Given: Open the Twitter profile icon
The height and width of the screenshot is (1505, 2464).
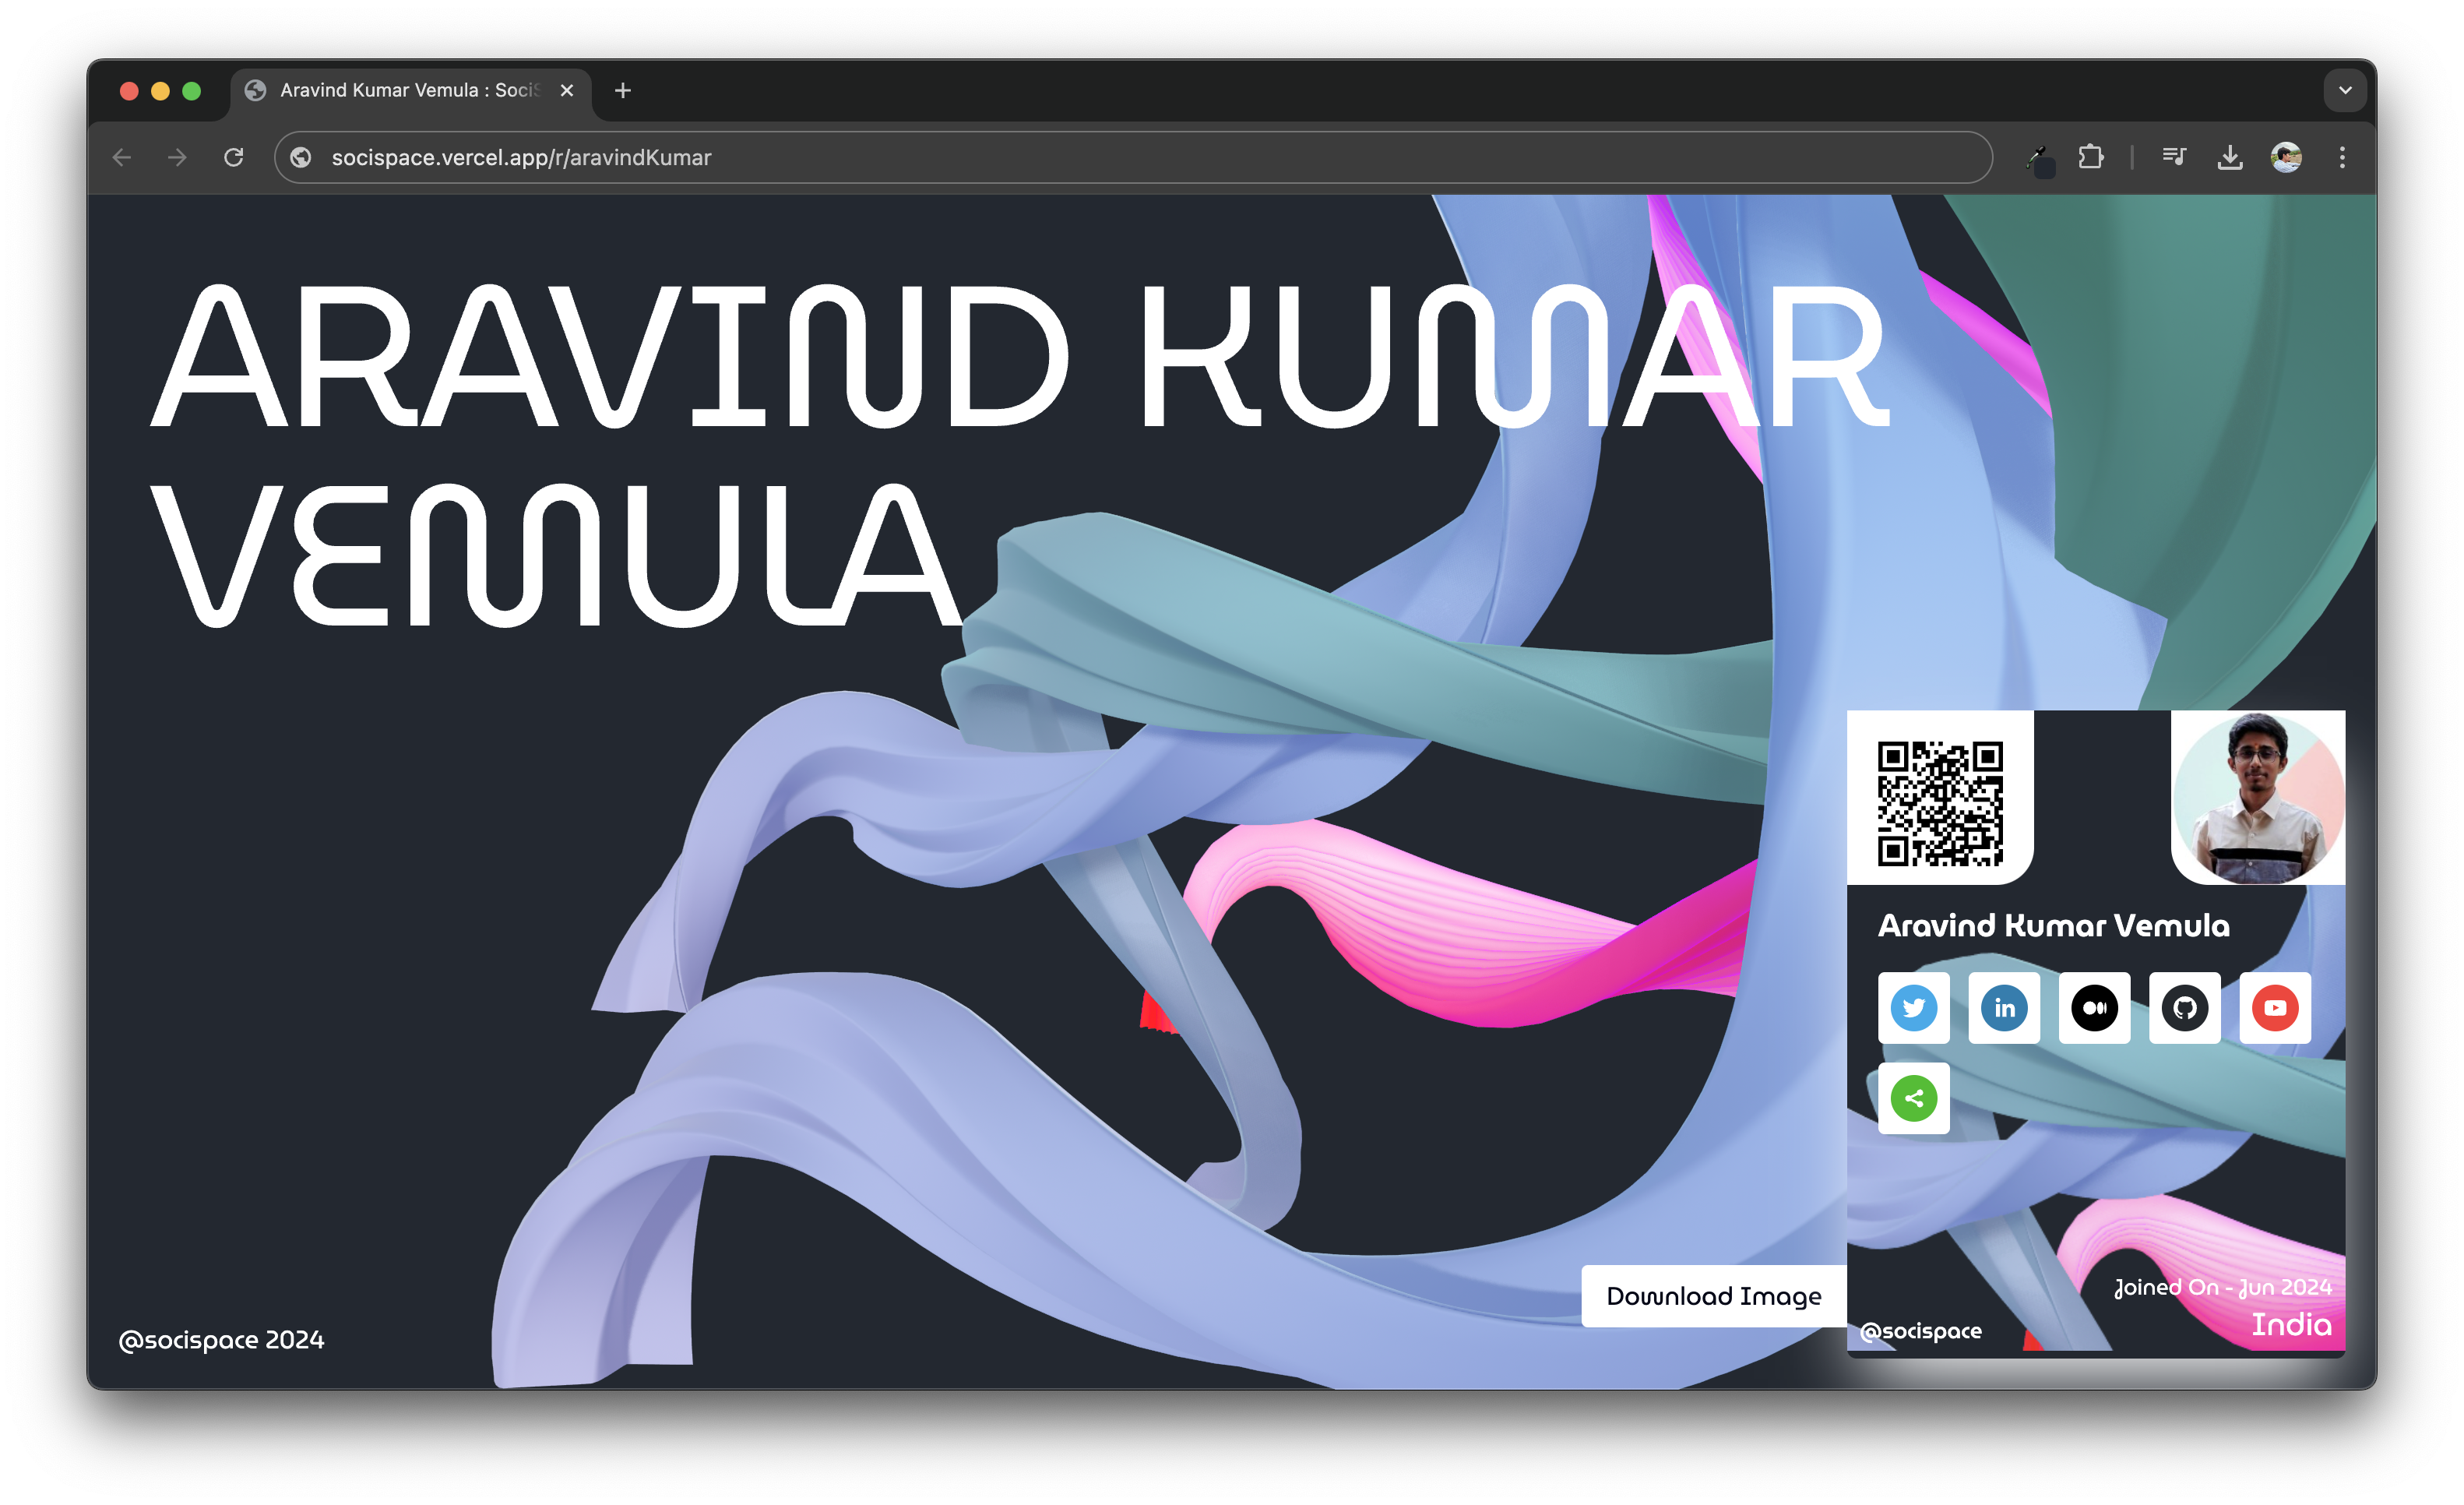Looking at the screenshot, I should 1913,1007.
